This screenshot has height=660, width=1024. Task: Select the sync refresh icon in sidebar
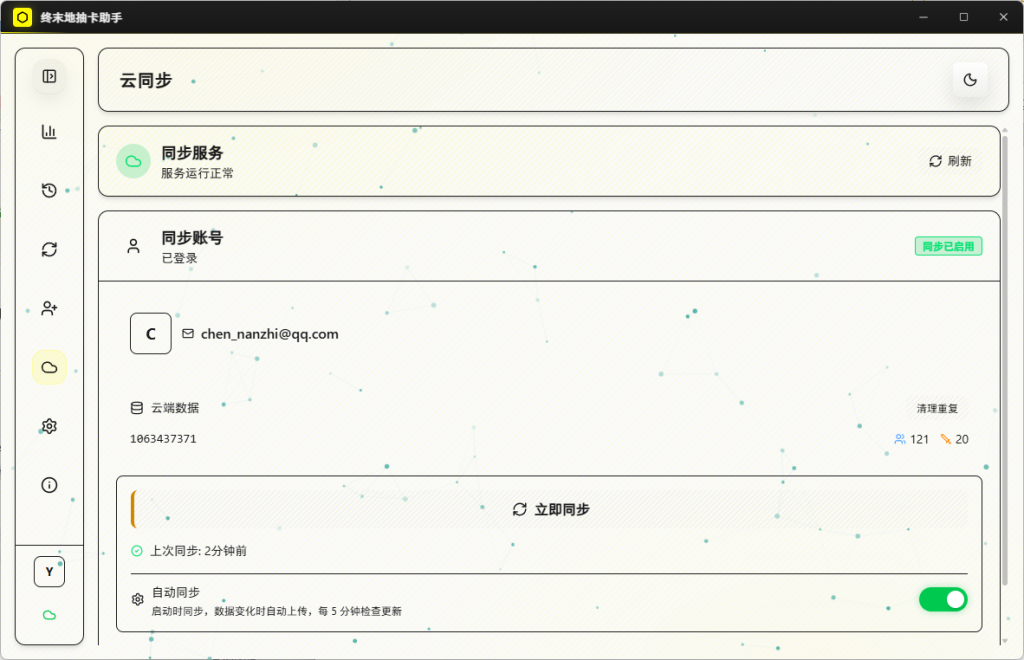tap(48, 248)
